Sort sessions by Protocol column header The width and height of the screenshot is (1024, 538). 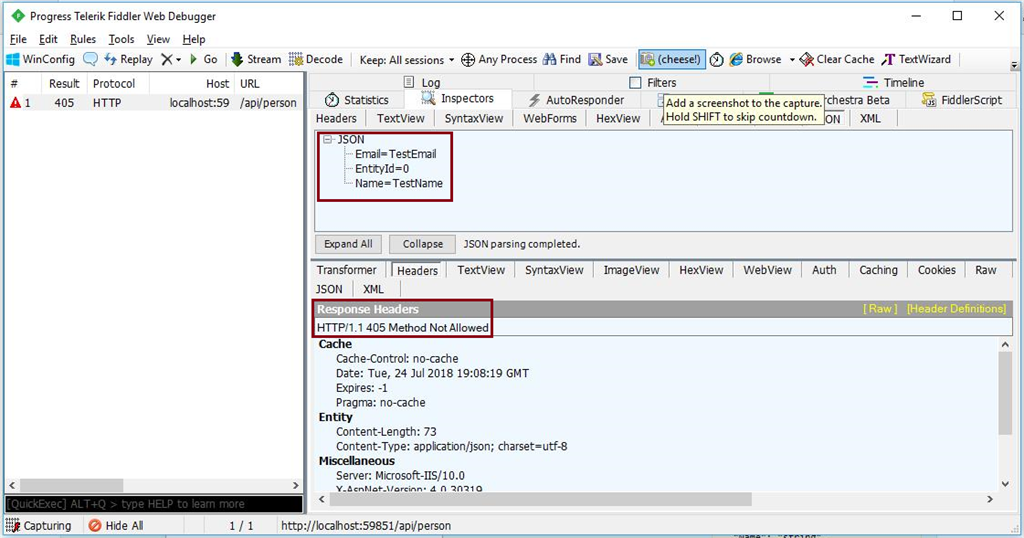[x=114, y=84]
